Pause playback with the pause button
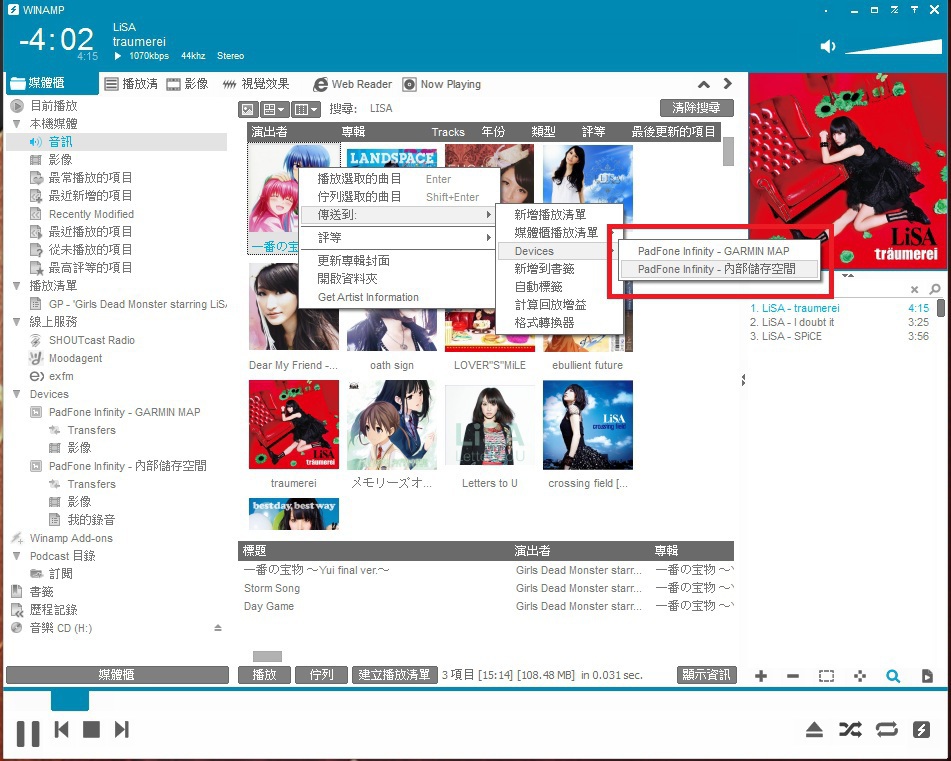 28,733
